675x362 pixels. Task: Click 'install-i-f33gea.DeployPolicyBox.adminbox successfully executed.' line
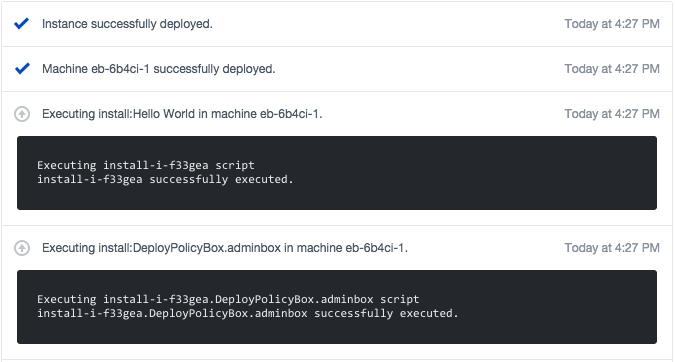248,313
